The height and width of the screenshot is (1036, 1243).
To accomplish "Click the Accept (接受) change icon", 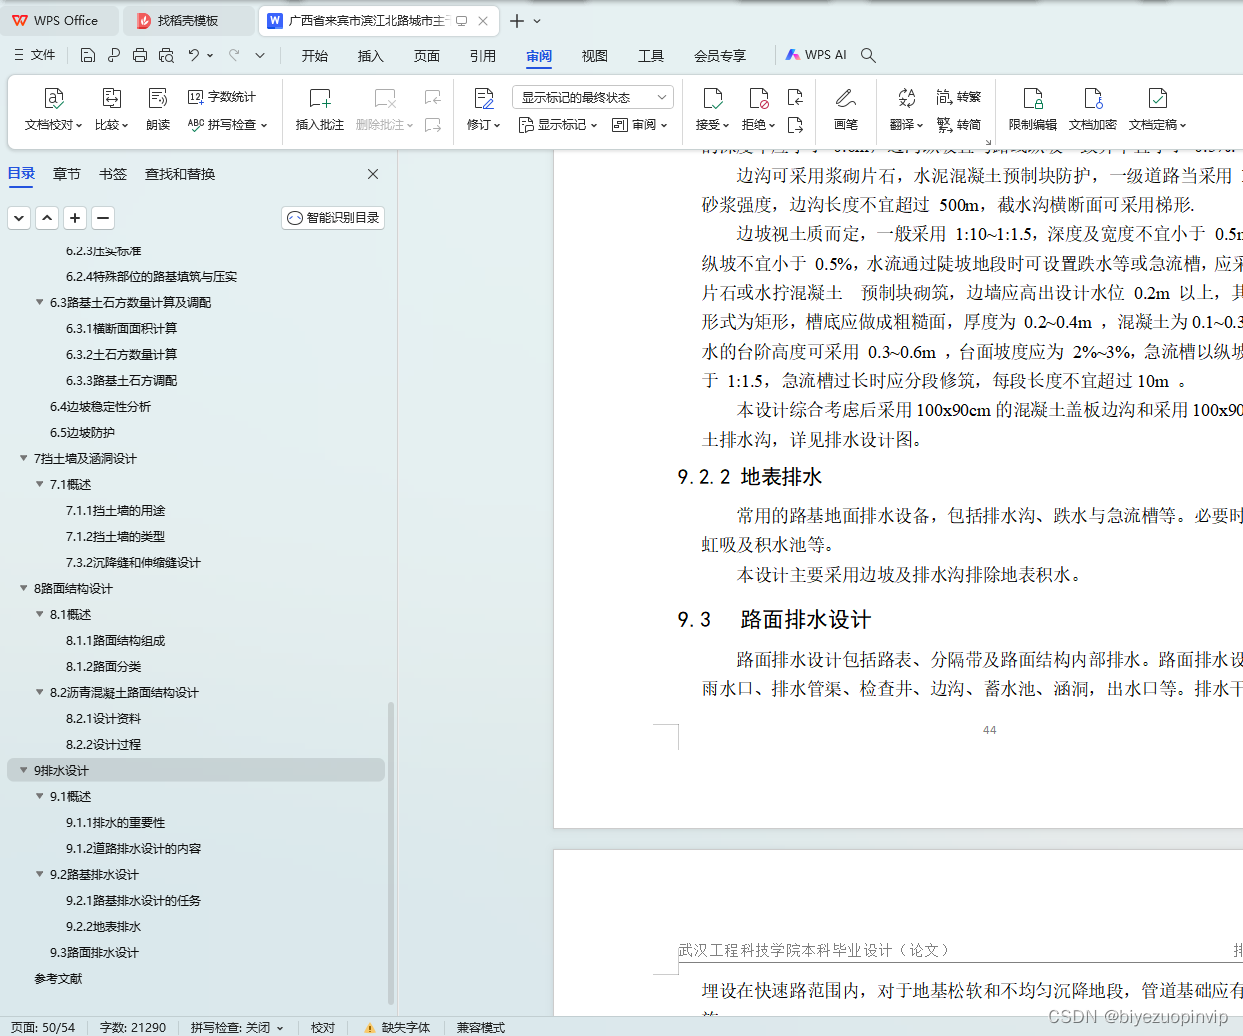I will tap(712, 98).
